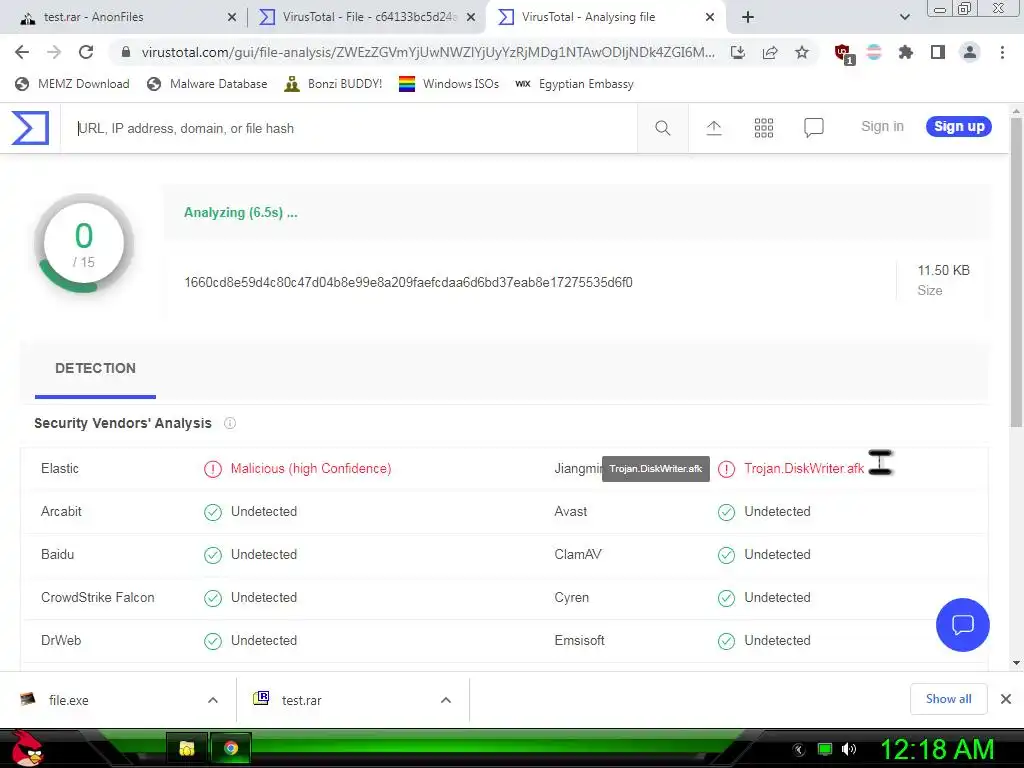Viewport: 1024px width, 768px height.
Task: Click the malicious alert icon for Elastic
Action: [x=213, y=469]
